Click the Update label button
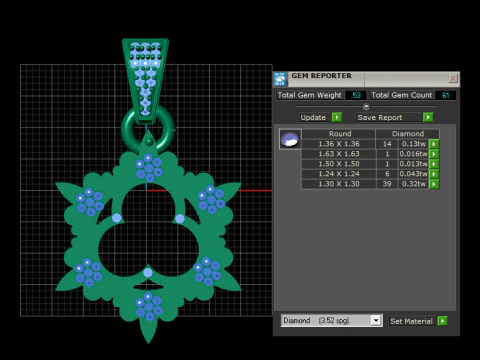The width and height of the screenshot is (480, 360). pos(313,117)
